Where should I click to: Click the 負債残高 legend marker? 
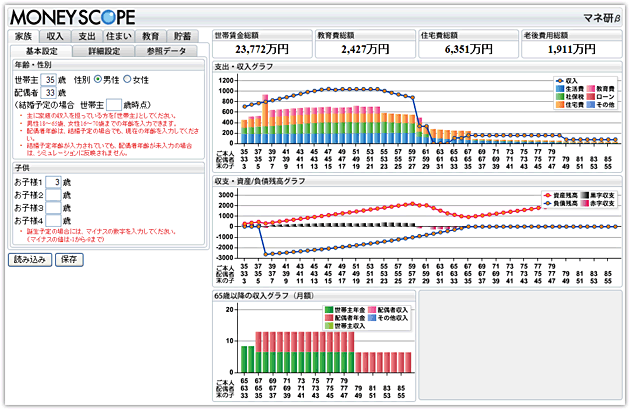click(x=548, y=203)
